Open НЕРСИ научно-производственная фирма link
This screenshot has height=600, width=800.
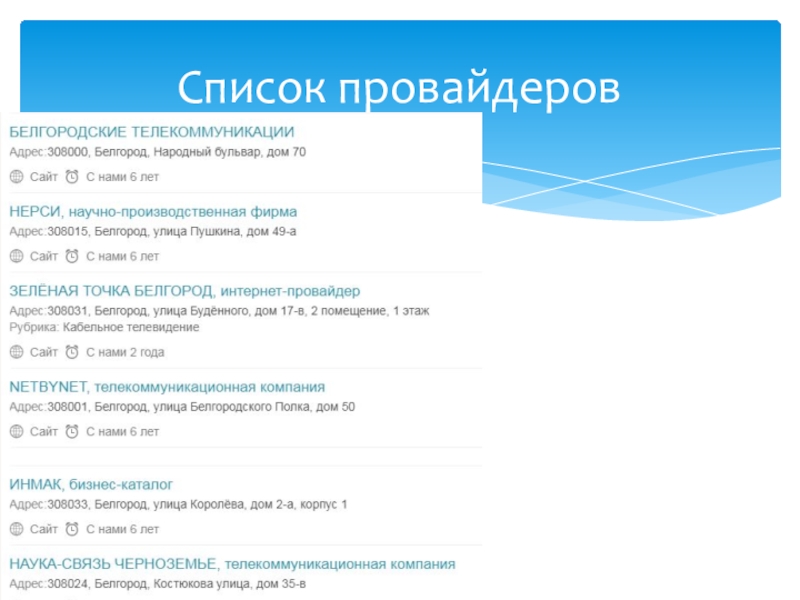point(153,211)
